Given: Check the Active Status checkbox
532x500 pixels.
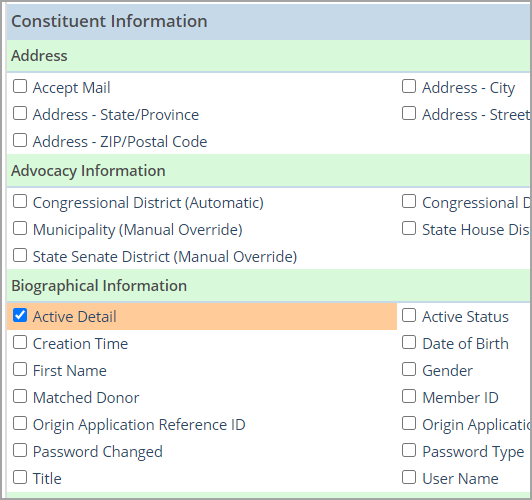Looking at the screenshot, I should 409,315.
